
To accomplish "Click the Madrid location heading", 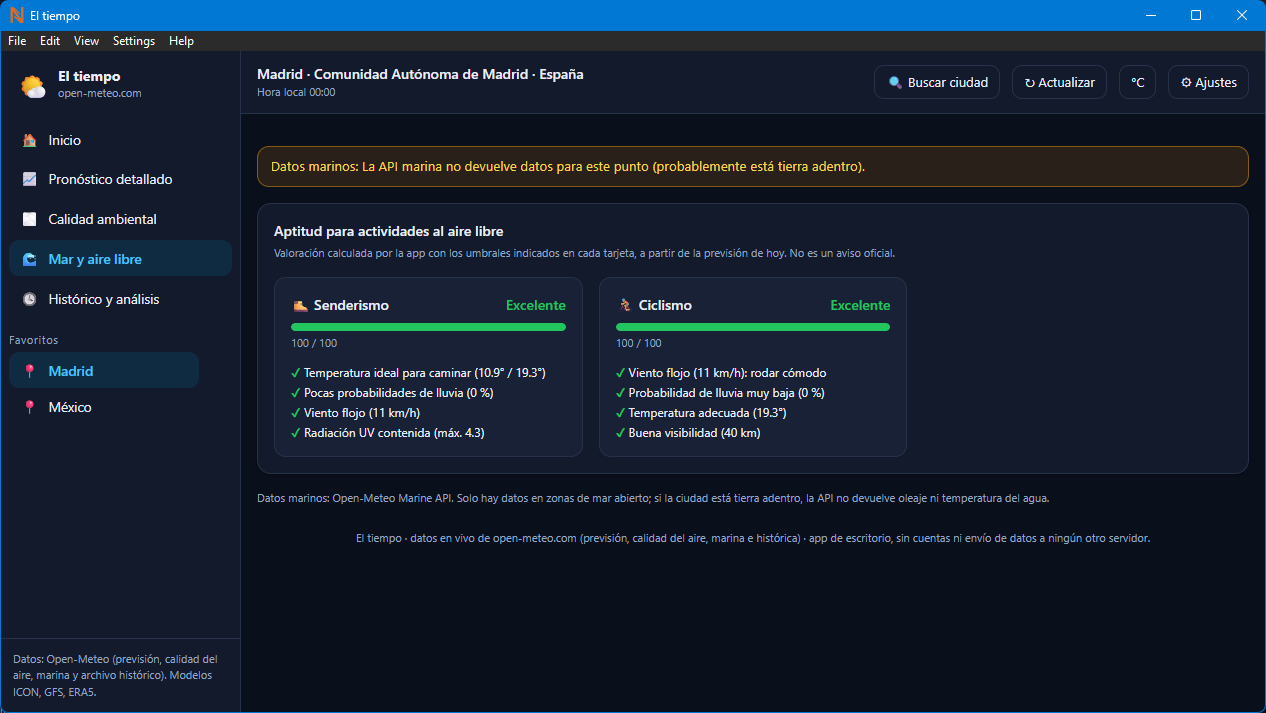I will click(420, 75).
